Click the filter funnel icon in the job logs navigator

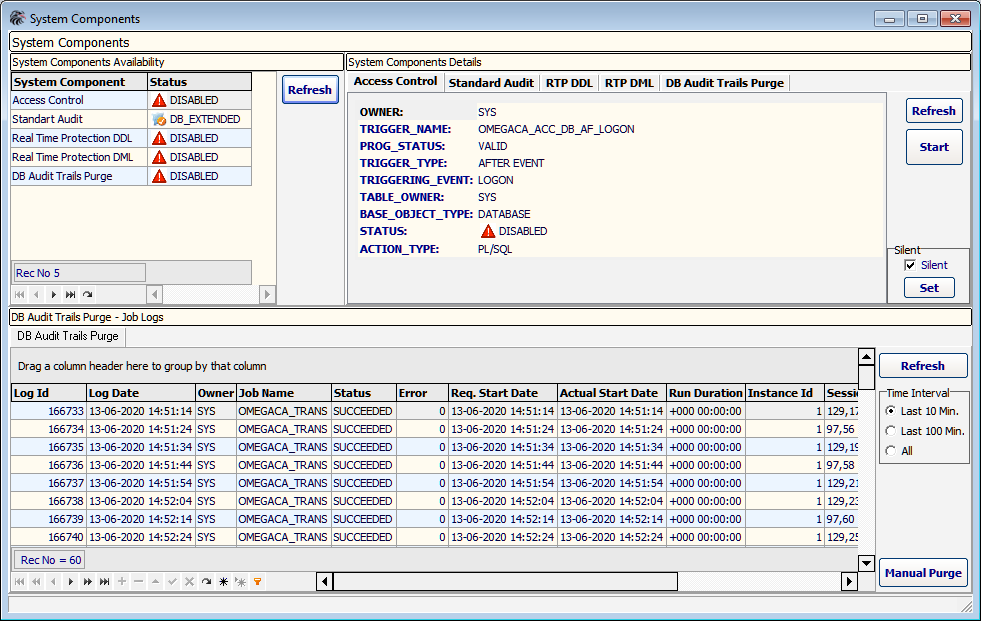pos(257,581)
